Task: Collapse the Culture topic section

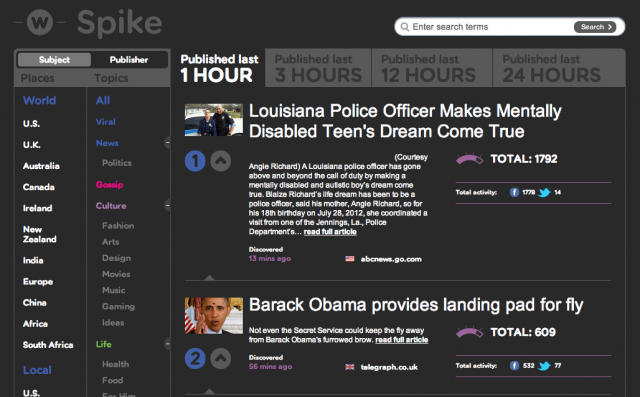Action: 167,205
